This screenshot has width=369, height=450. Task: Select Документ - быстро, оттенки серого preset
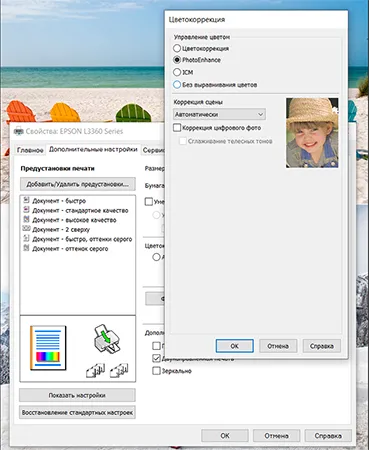click(82, 239)
